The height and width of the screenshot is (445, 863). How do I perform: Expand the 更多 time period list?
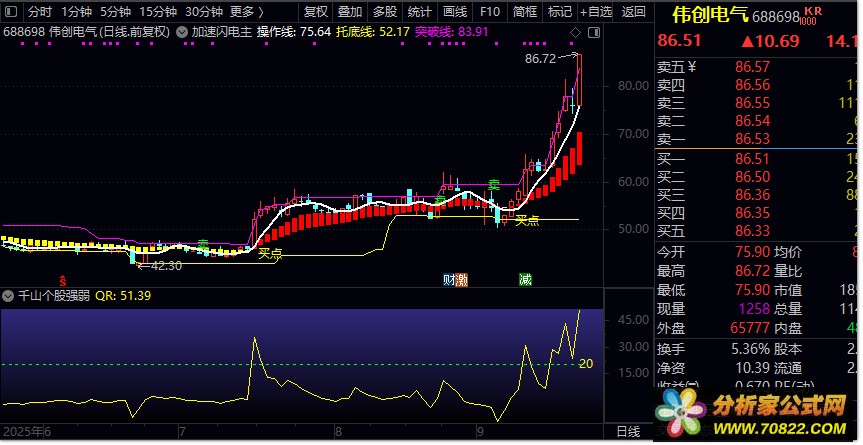click(x=247, y=12)
